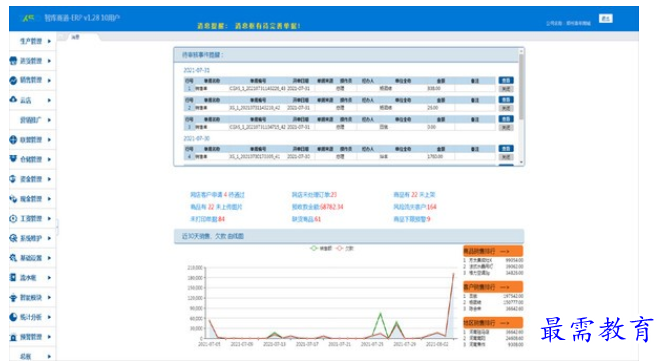Open 网店客户申请 4 待通过 link
662x361 pixels.
(217, 195)
